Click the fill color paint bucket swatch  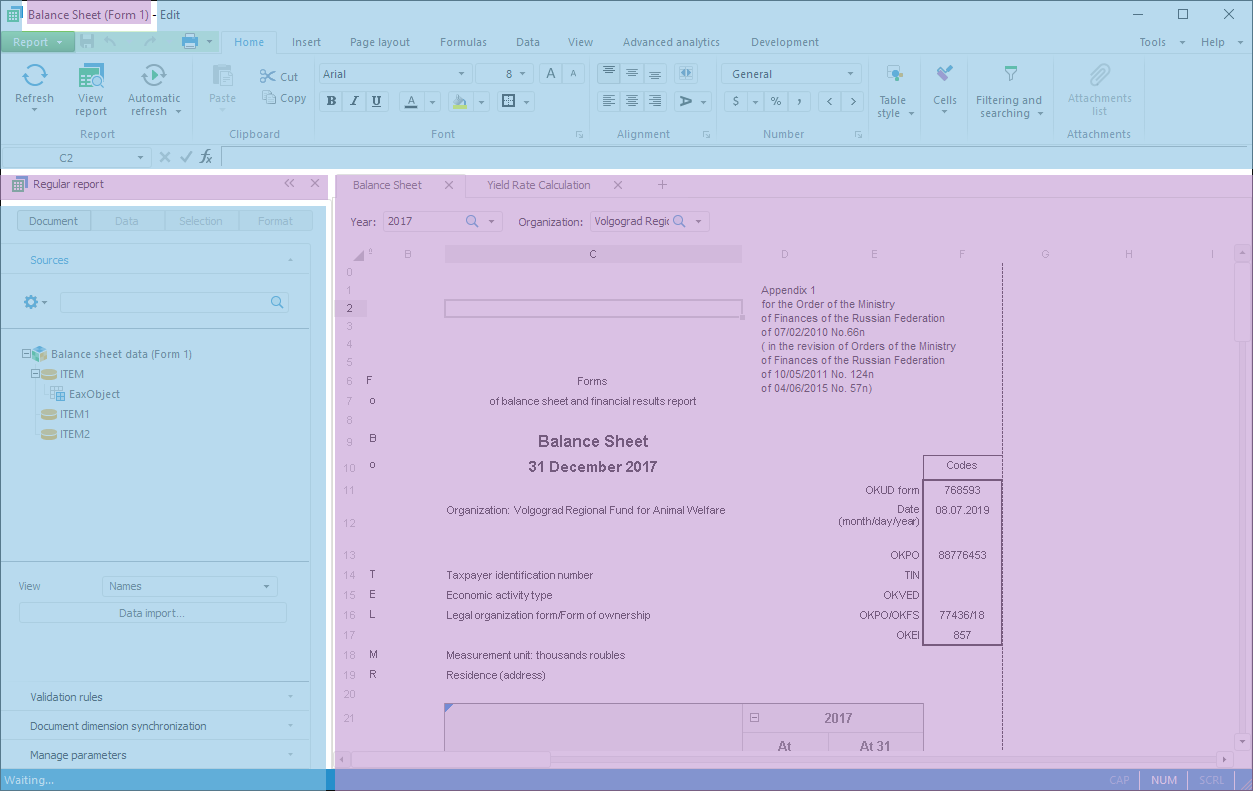point(459,101)
